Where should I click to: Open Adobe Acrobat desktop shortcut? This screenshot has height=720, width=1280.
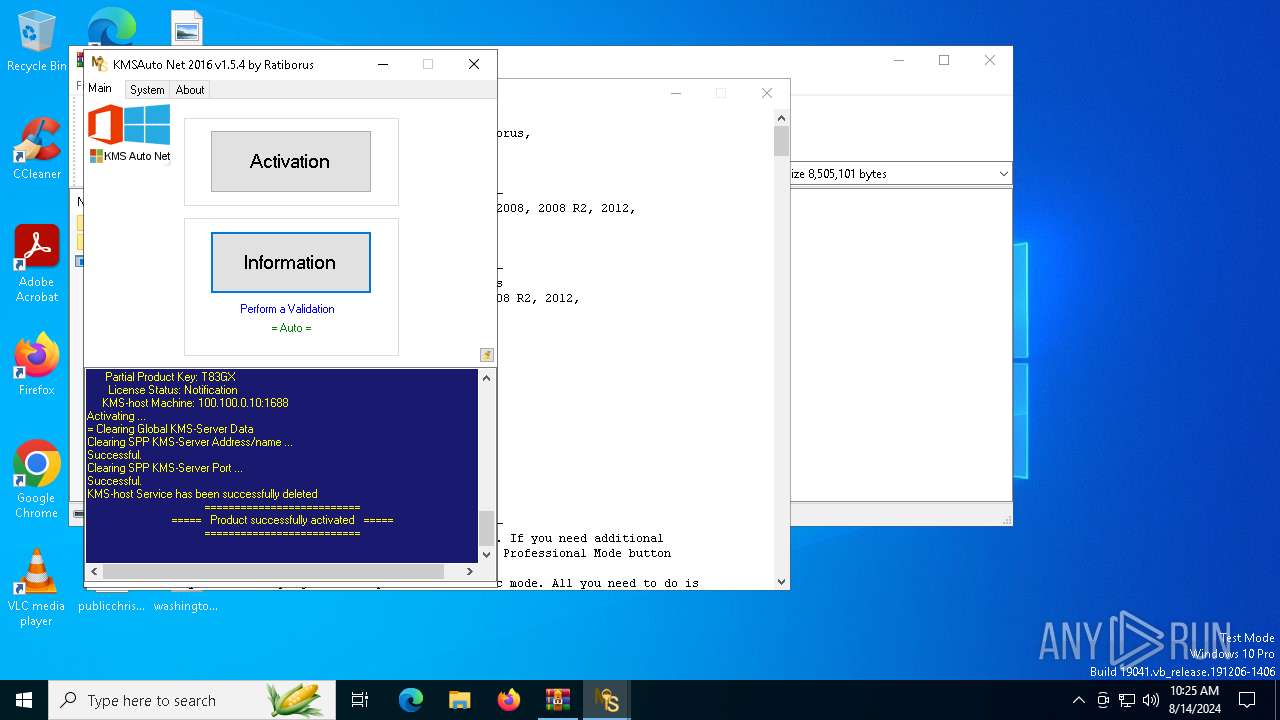click(37, 263)
